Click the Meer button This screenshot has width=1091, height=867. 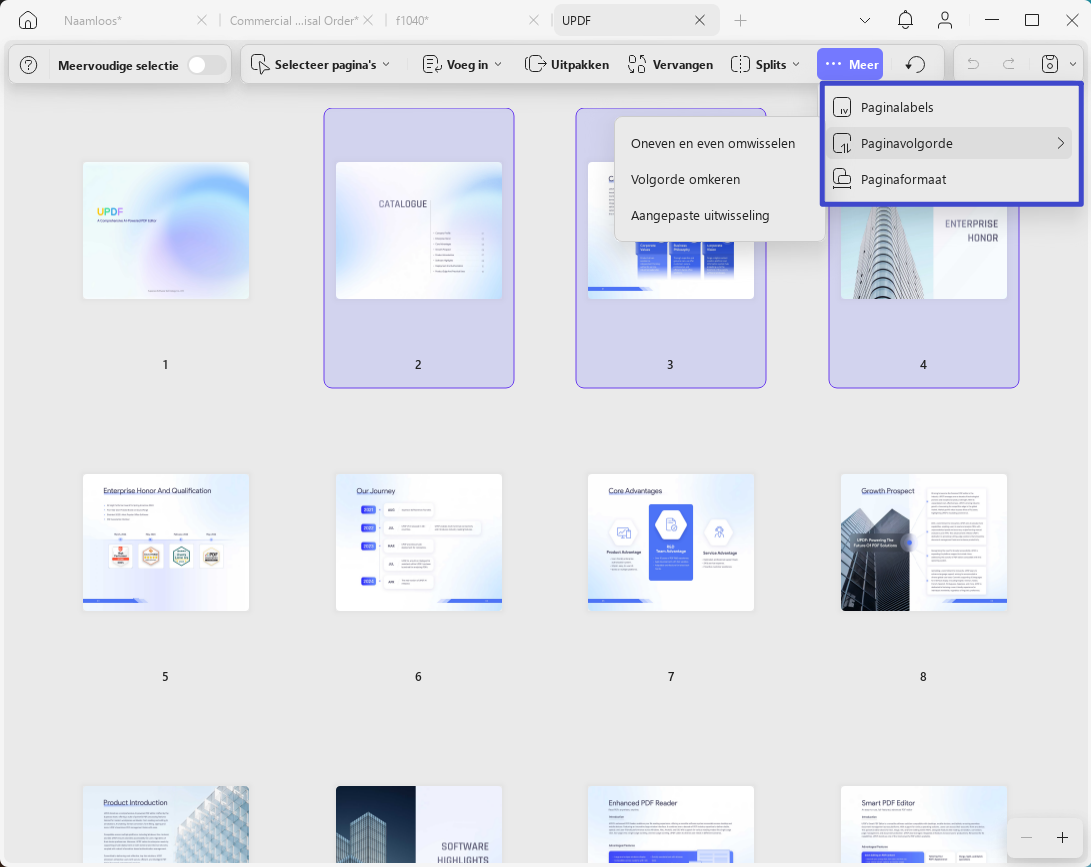click(x=850, y=65)
